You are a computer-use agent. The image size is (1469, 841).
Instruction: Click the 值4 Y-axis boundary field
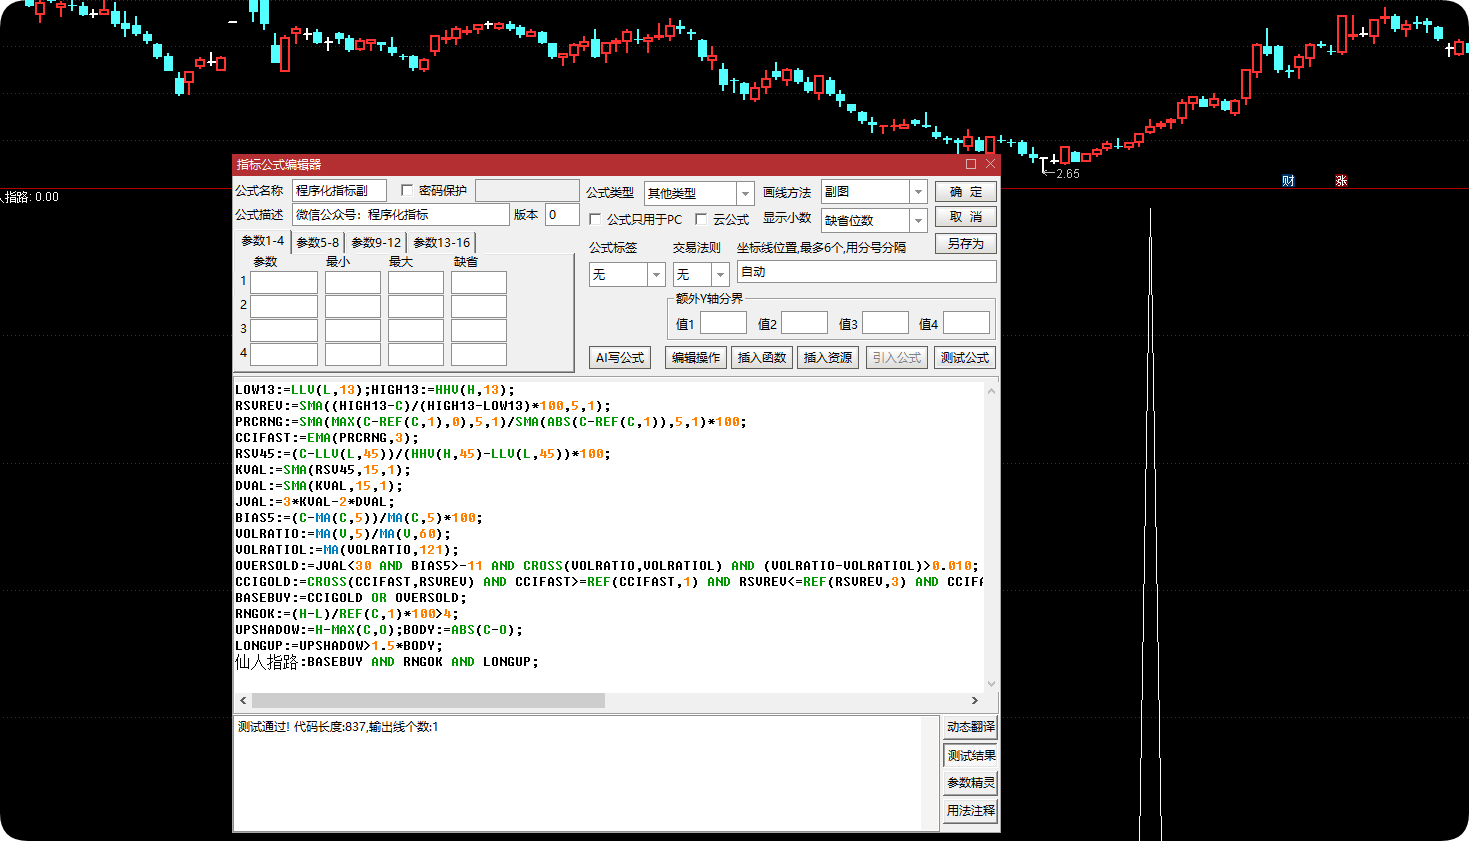click(966, 322)
